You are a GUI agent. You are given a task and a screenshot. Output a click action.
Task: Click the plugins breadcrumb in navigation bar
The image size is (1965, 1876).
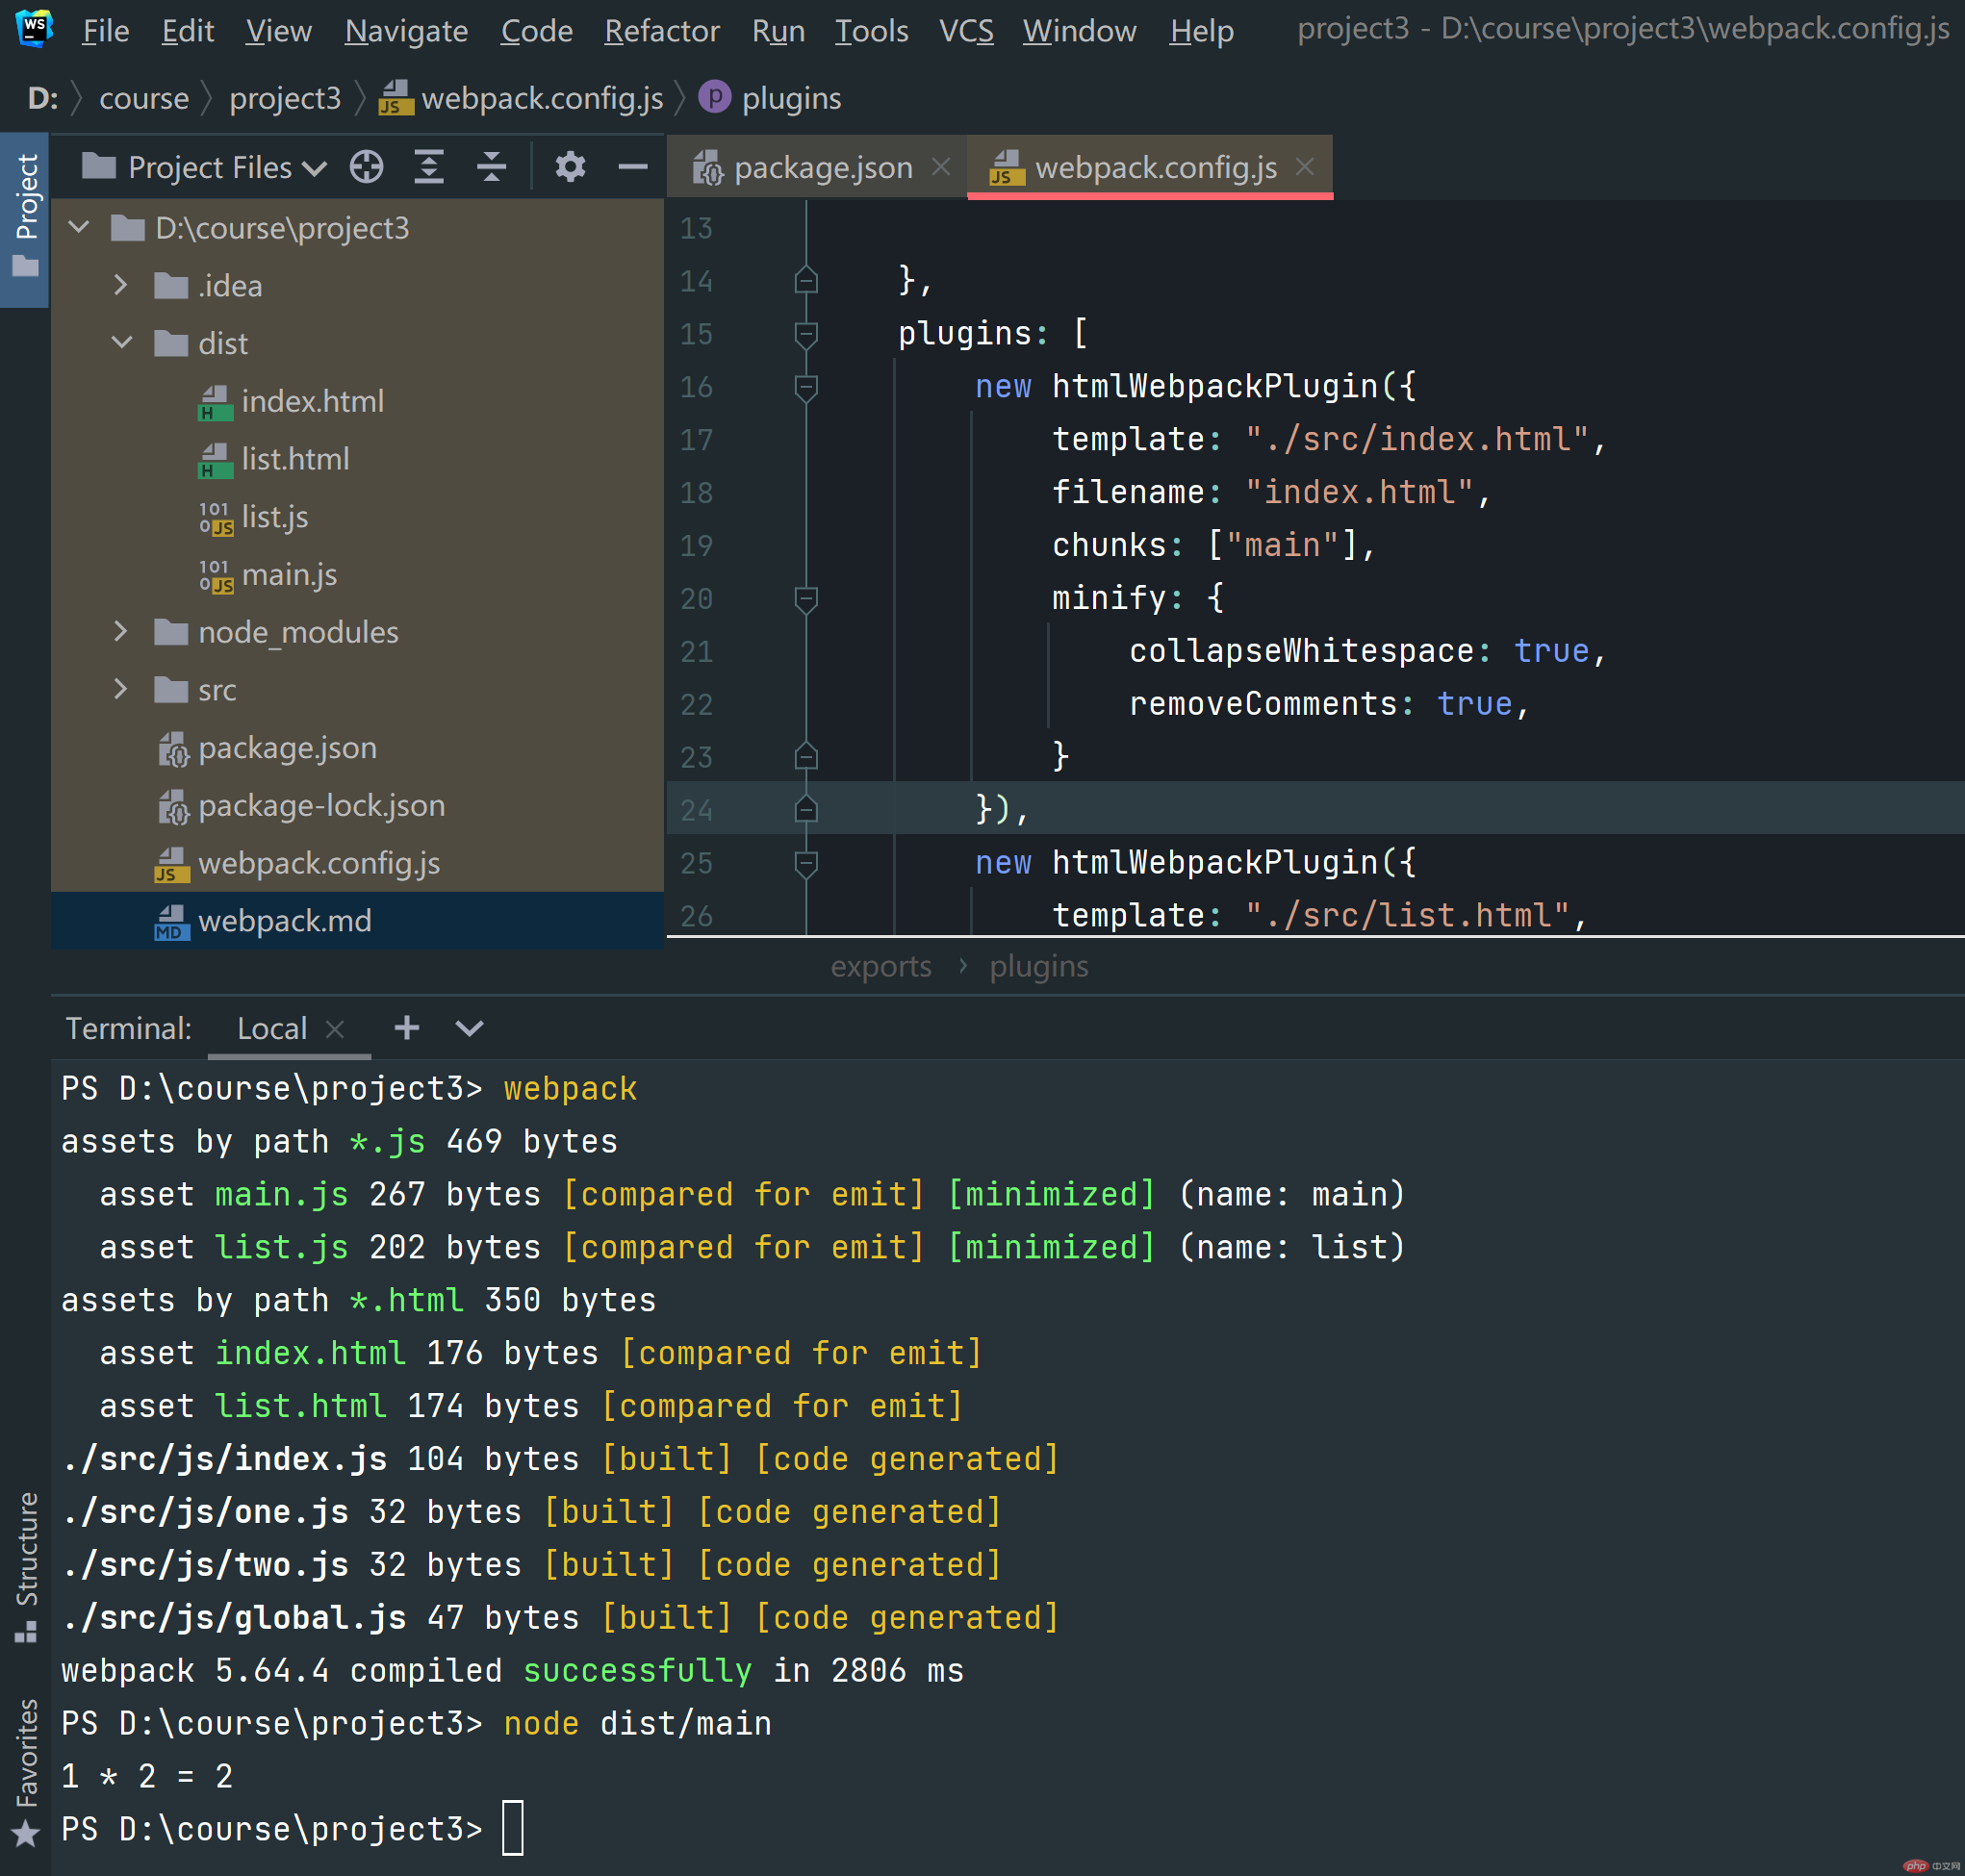tap(770, 98)
